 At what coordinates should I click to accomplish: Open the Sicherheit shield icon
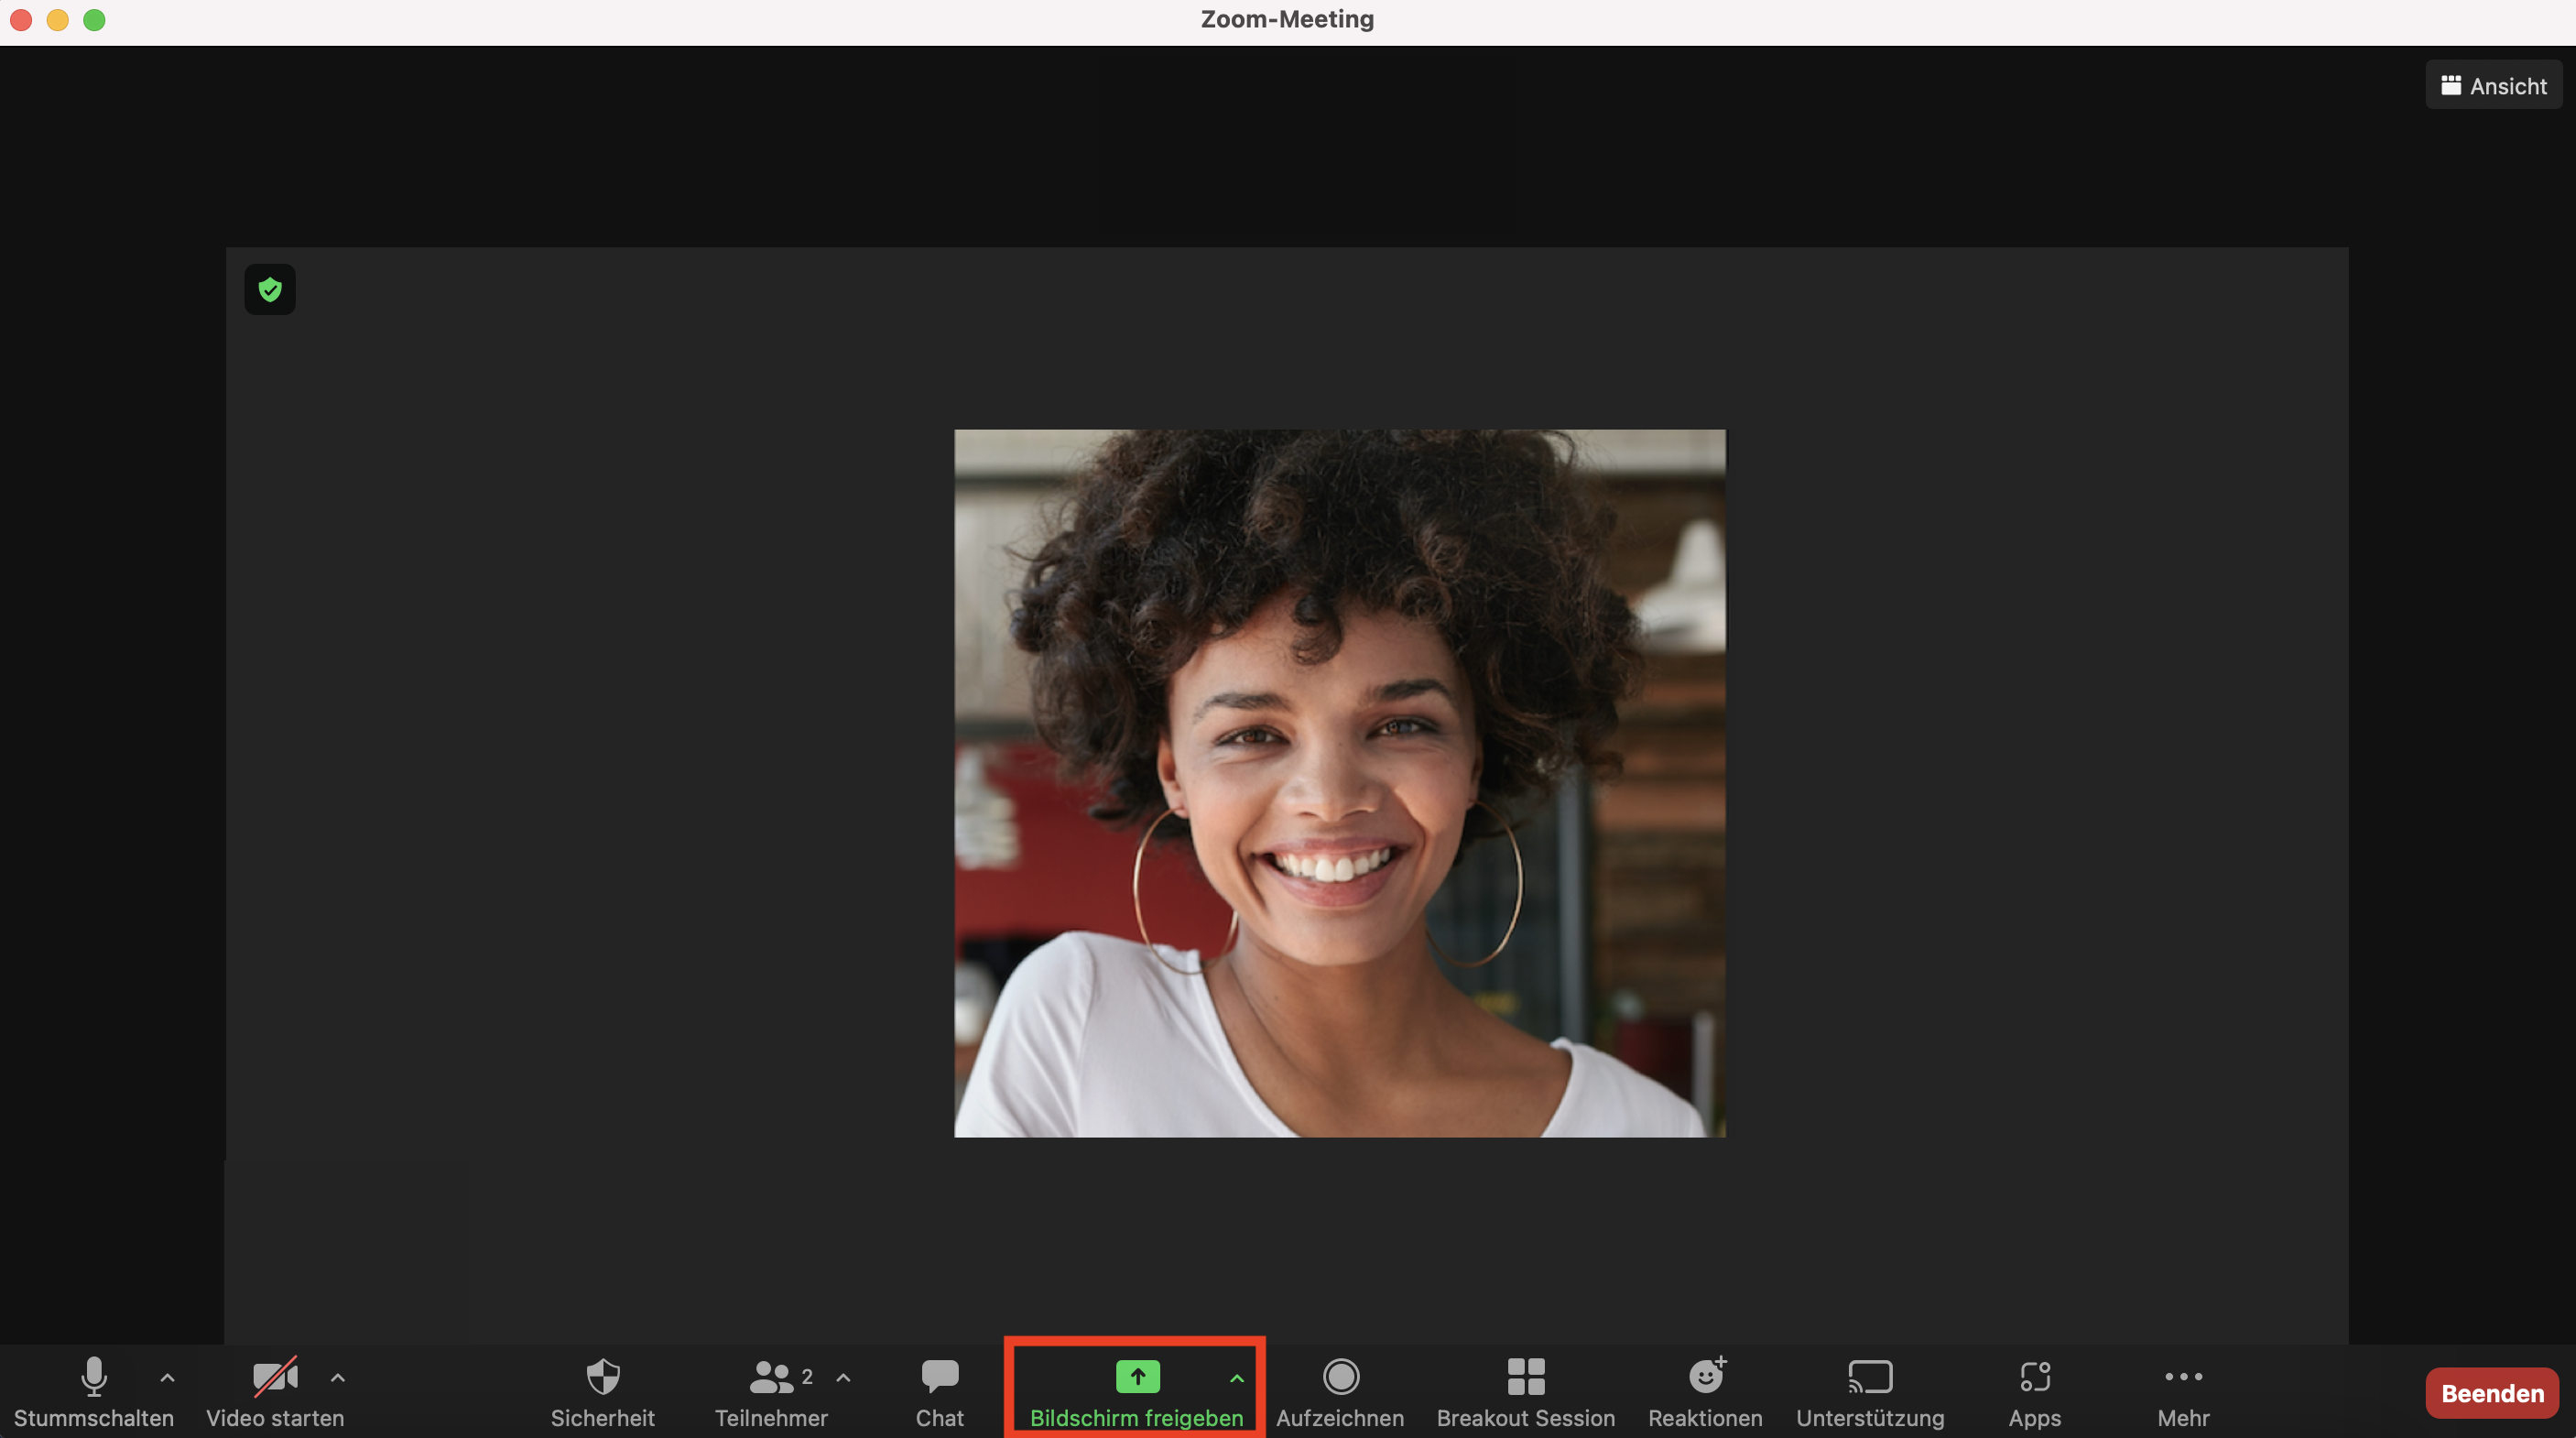point(603,1376)
